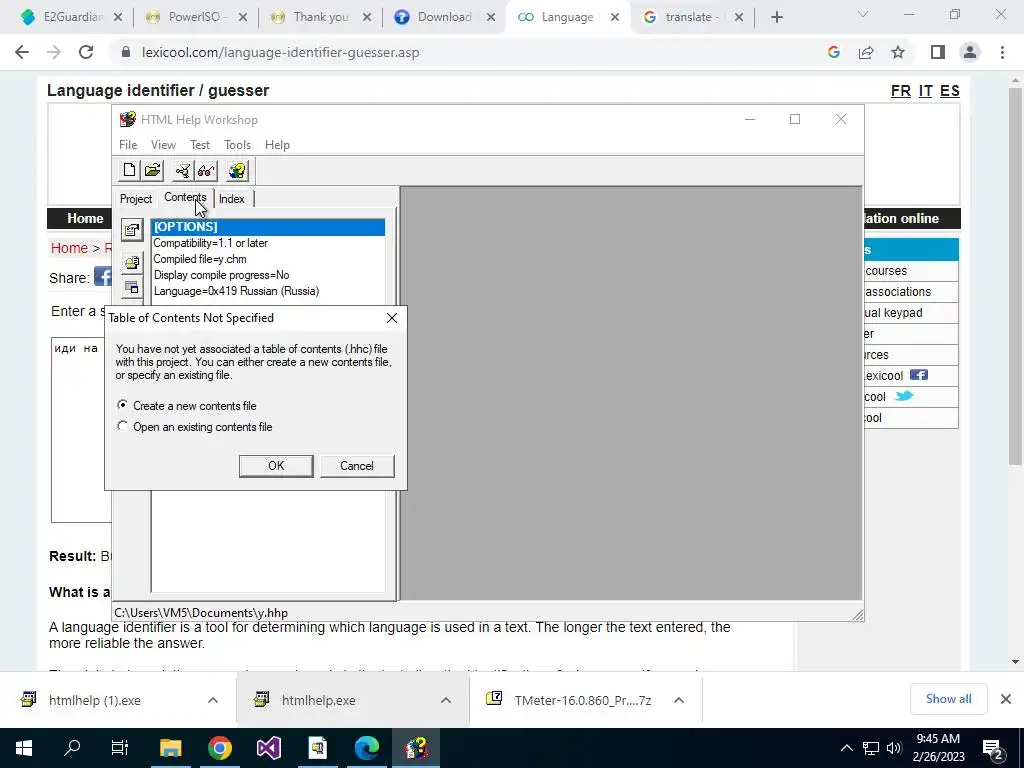The image size is (1024, 768).
Task: Close the Table of Contents Not Specified dialog
Action: click(392, 318)
